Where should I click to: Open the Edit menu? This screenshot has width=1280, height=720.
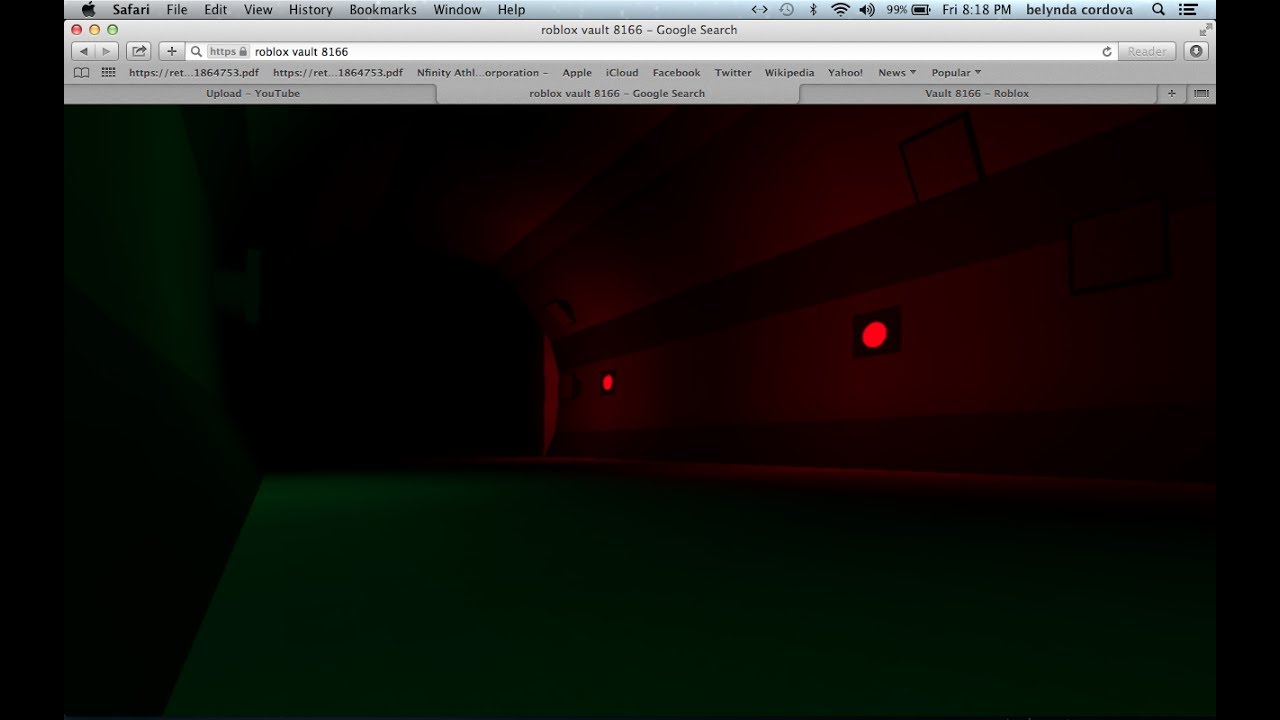point(215,9)
